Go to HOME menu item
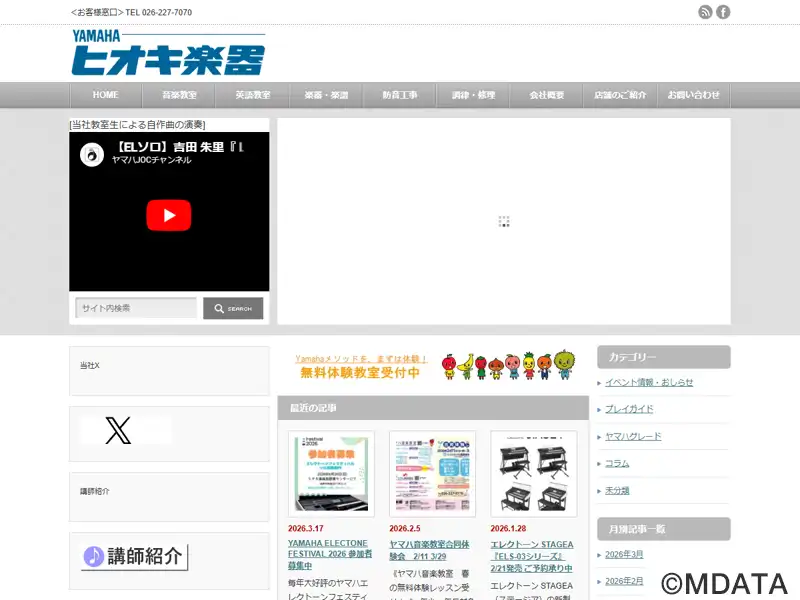The image size is (800, 600). tap(106, 95)
